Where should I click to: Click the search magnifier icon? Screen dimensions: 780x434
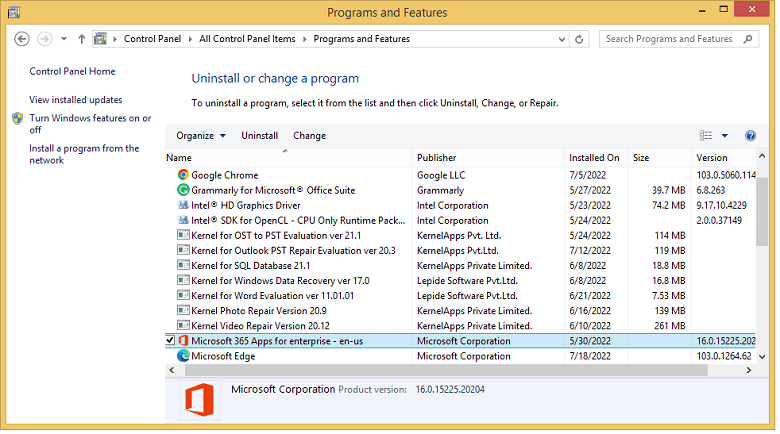(748, 39)
